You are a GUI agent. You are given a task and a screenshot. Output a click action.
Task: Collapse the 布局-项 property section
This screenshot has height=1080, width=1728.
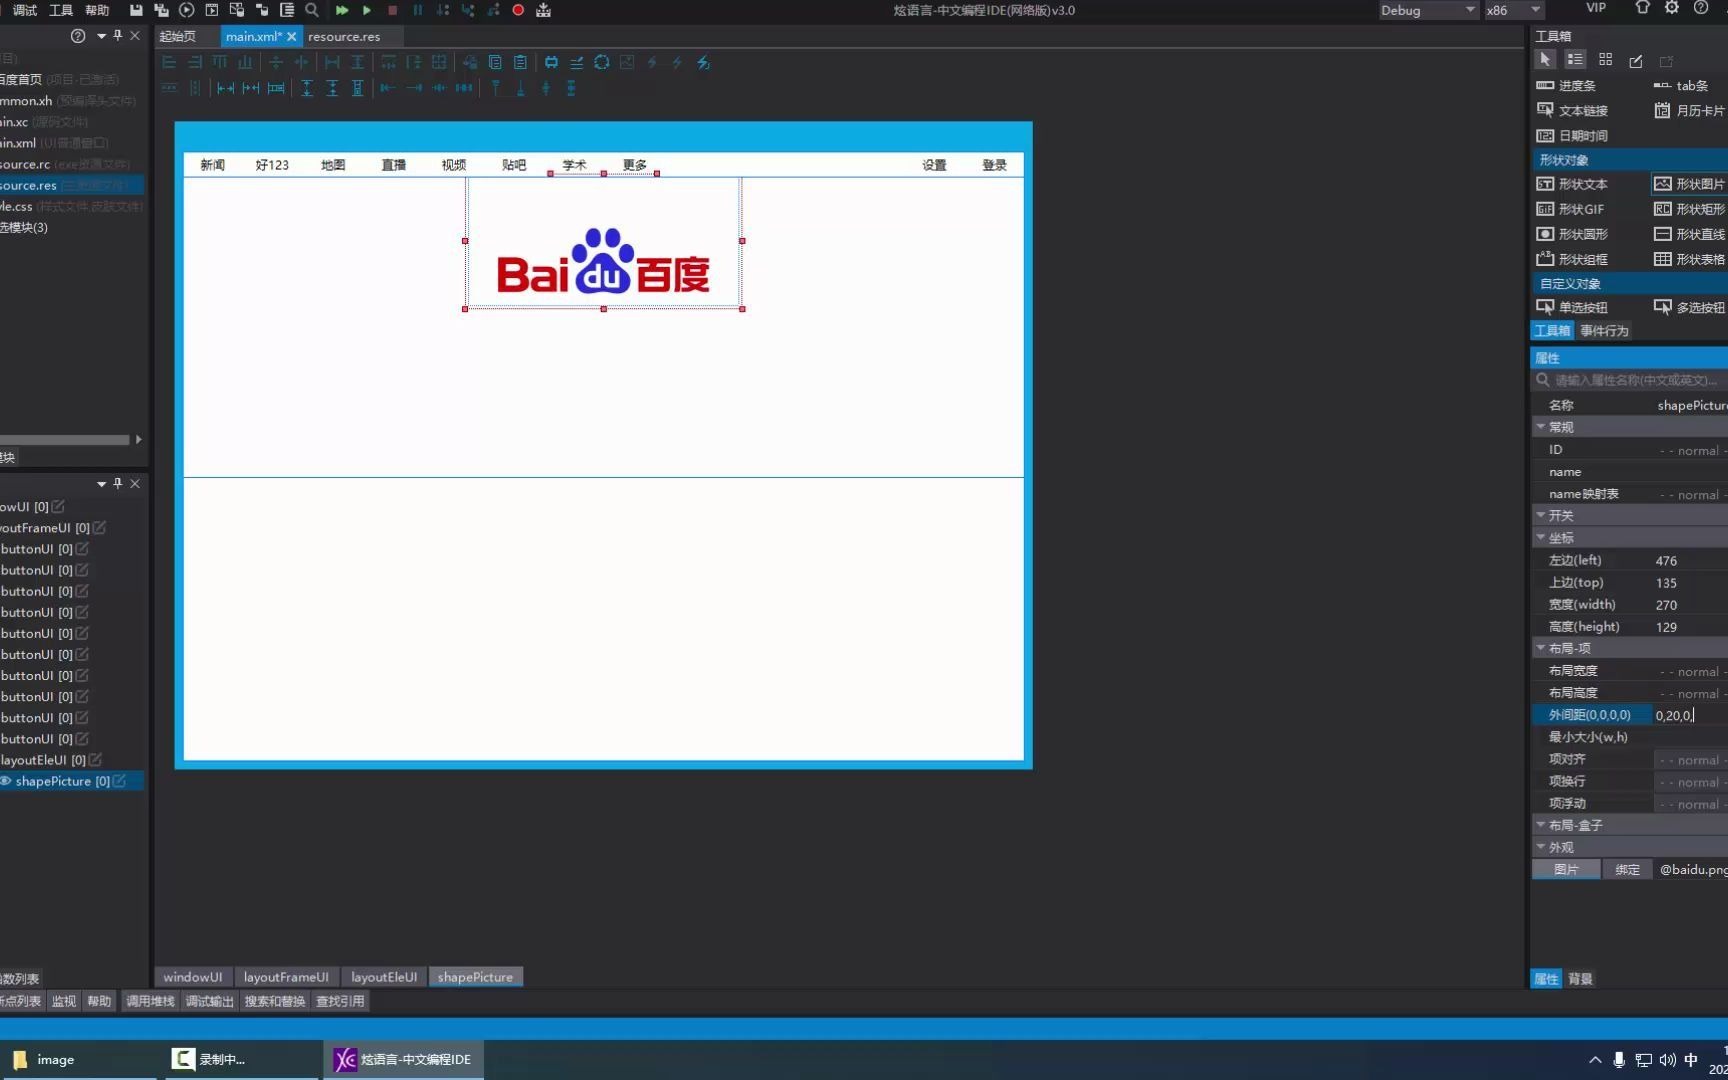tap(1541, 648)
